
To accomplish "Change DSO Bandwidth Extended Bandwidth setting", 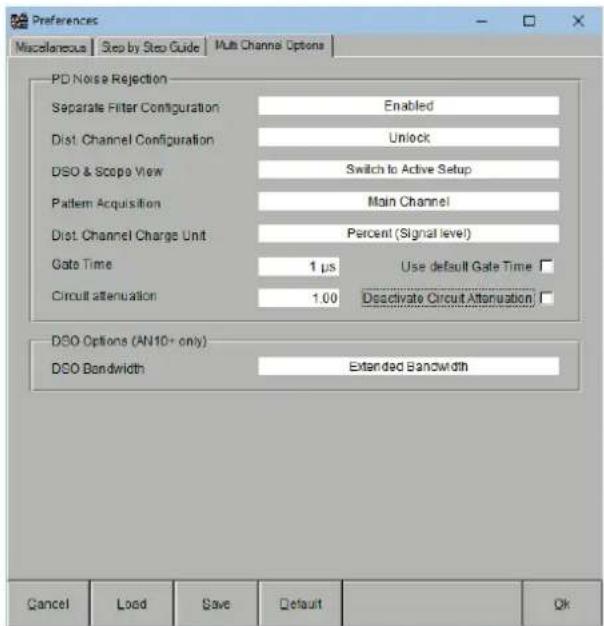I will [408, 366].
